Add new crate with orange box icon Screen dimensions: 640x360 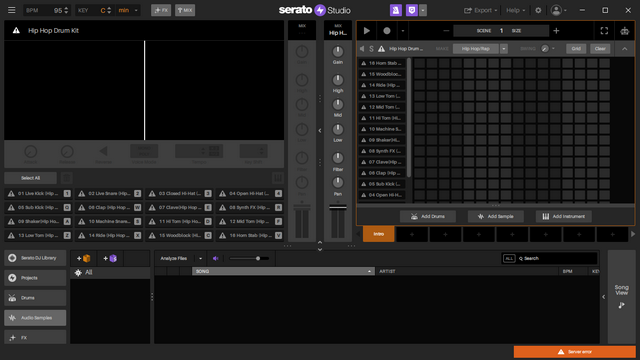click(84, 258)
